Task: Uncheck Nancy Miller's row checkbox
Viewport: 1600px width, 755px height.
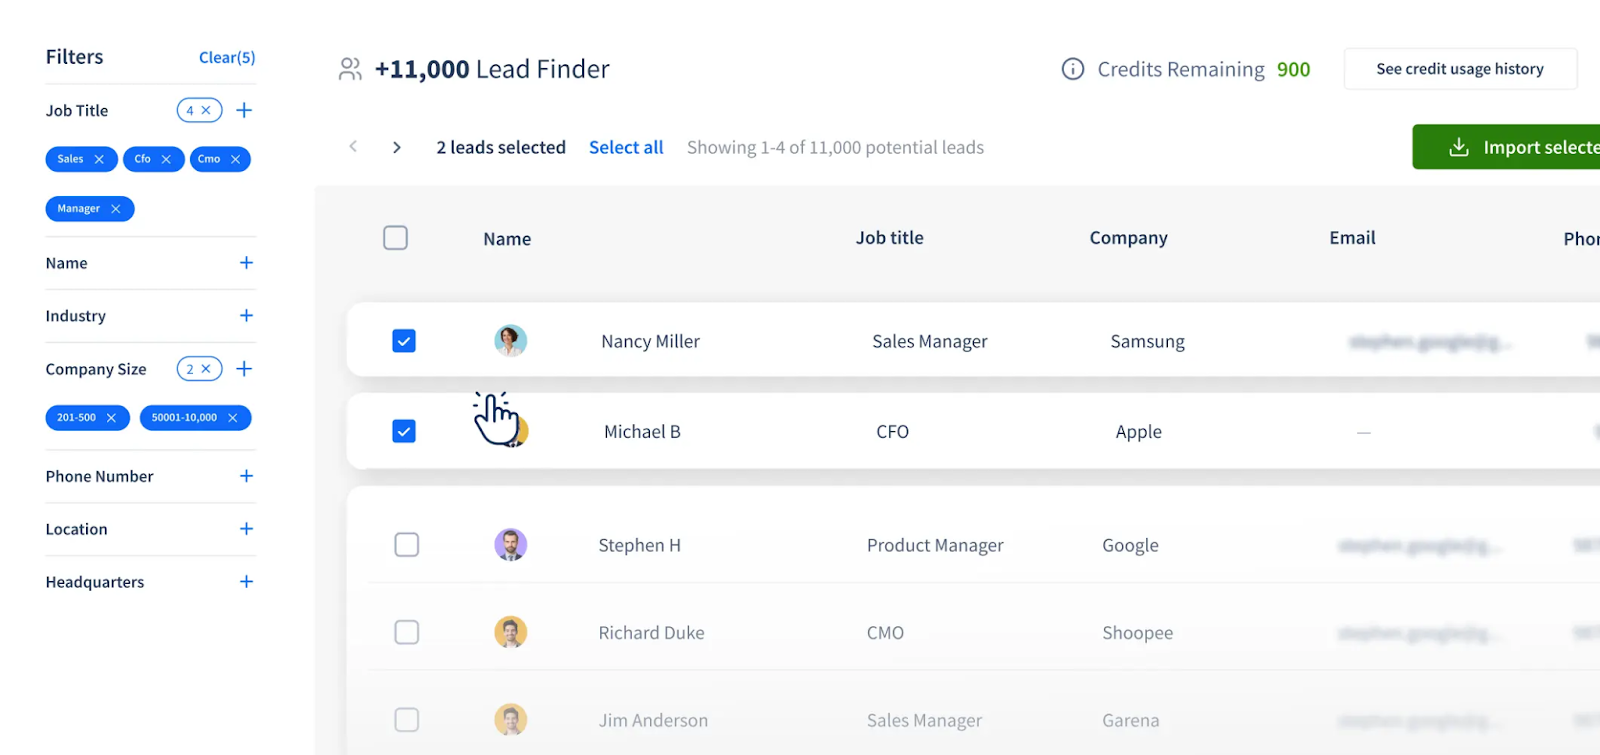Action: (403, 340)
